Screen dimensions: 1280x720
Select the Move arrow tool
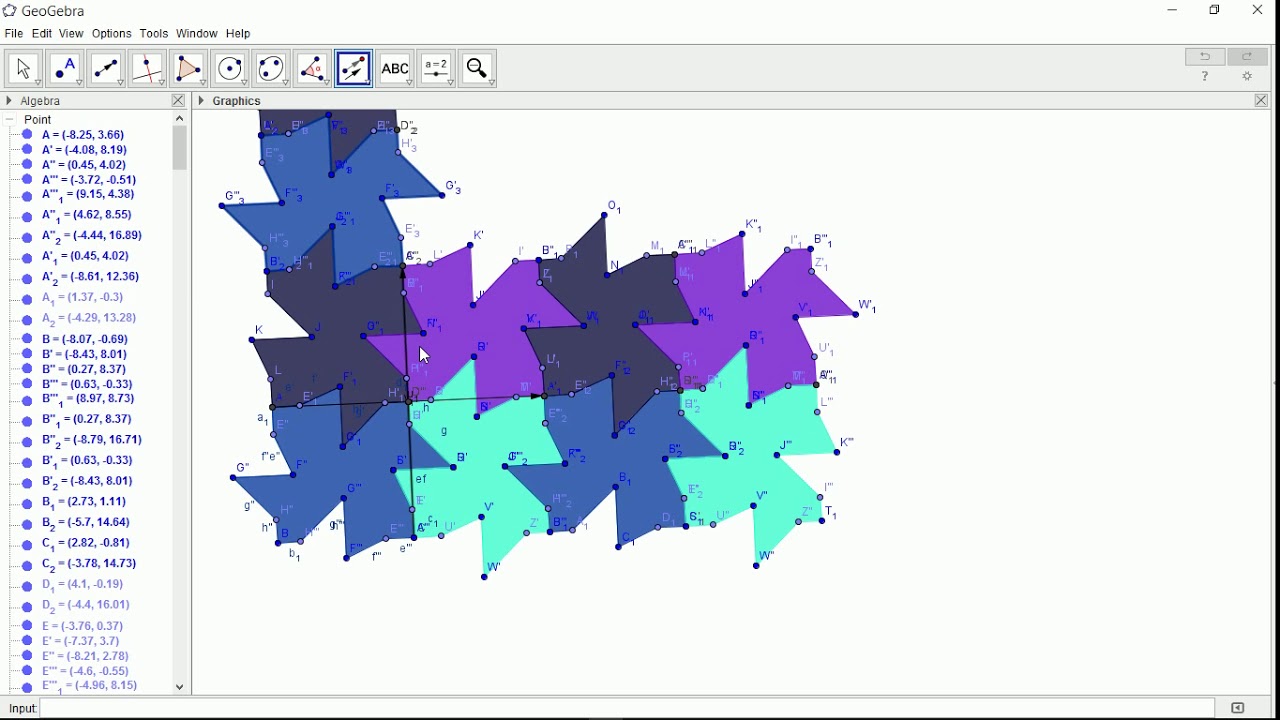(x=22, y=69)
